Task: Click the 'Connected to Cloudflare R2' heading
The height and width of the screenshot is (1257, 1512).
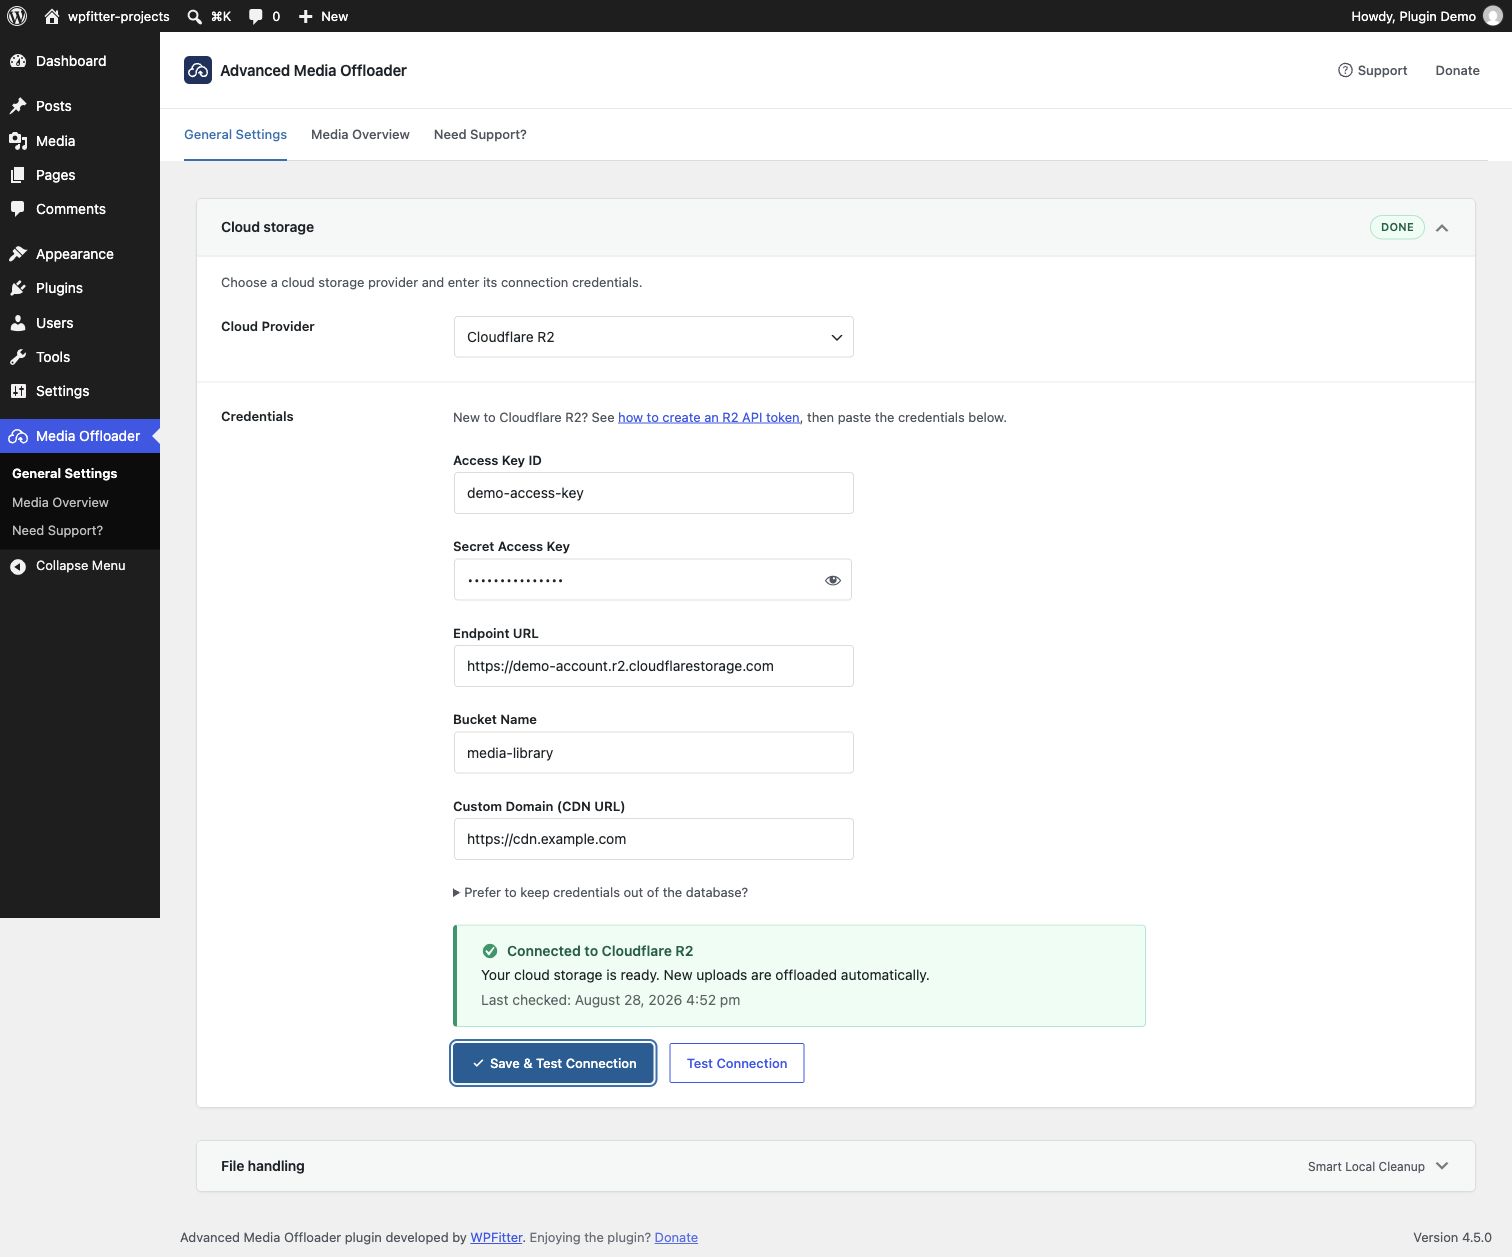Action: [x=600, y=951]
